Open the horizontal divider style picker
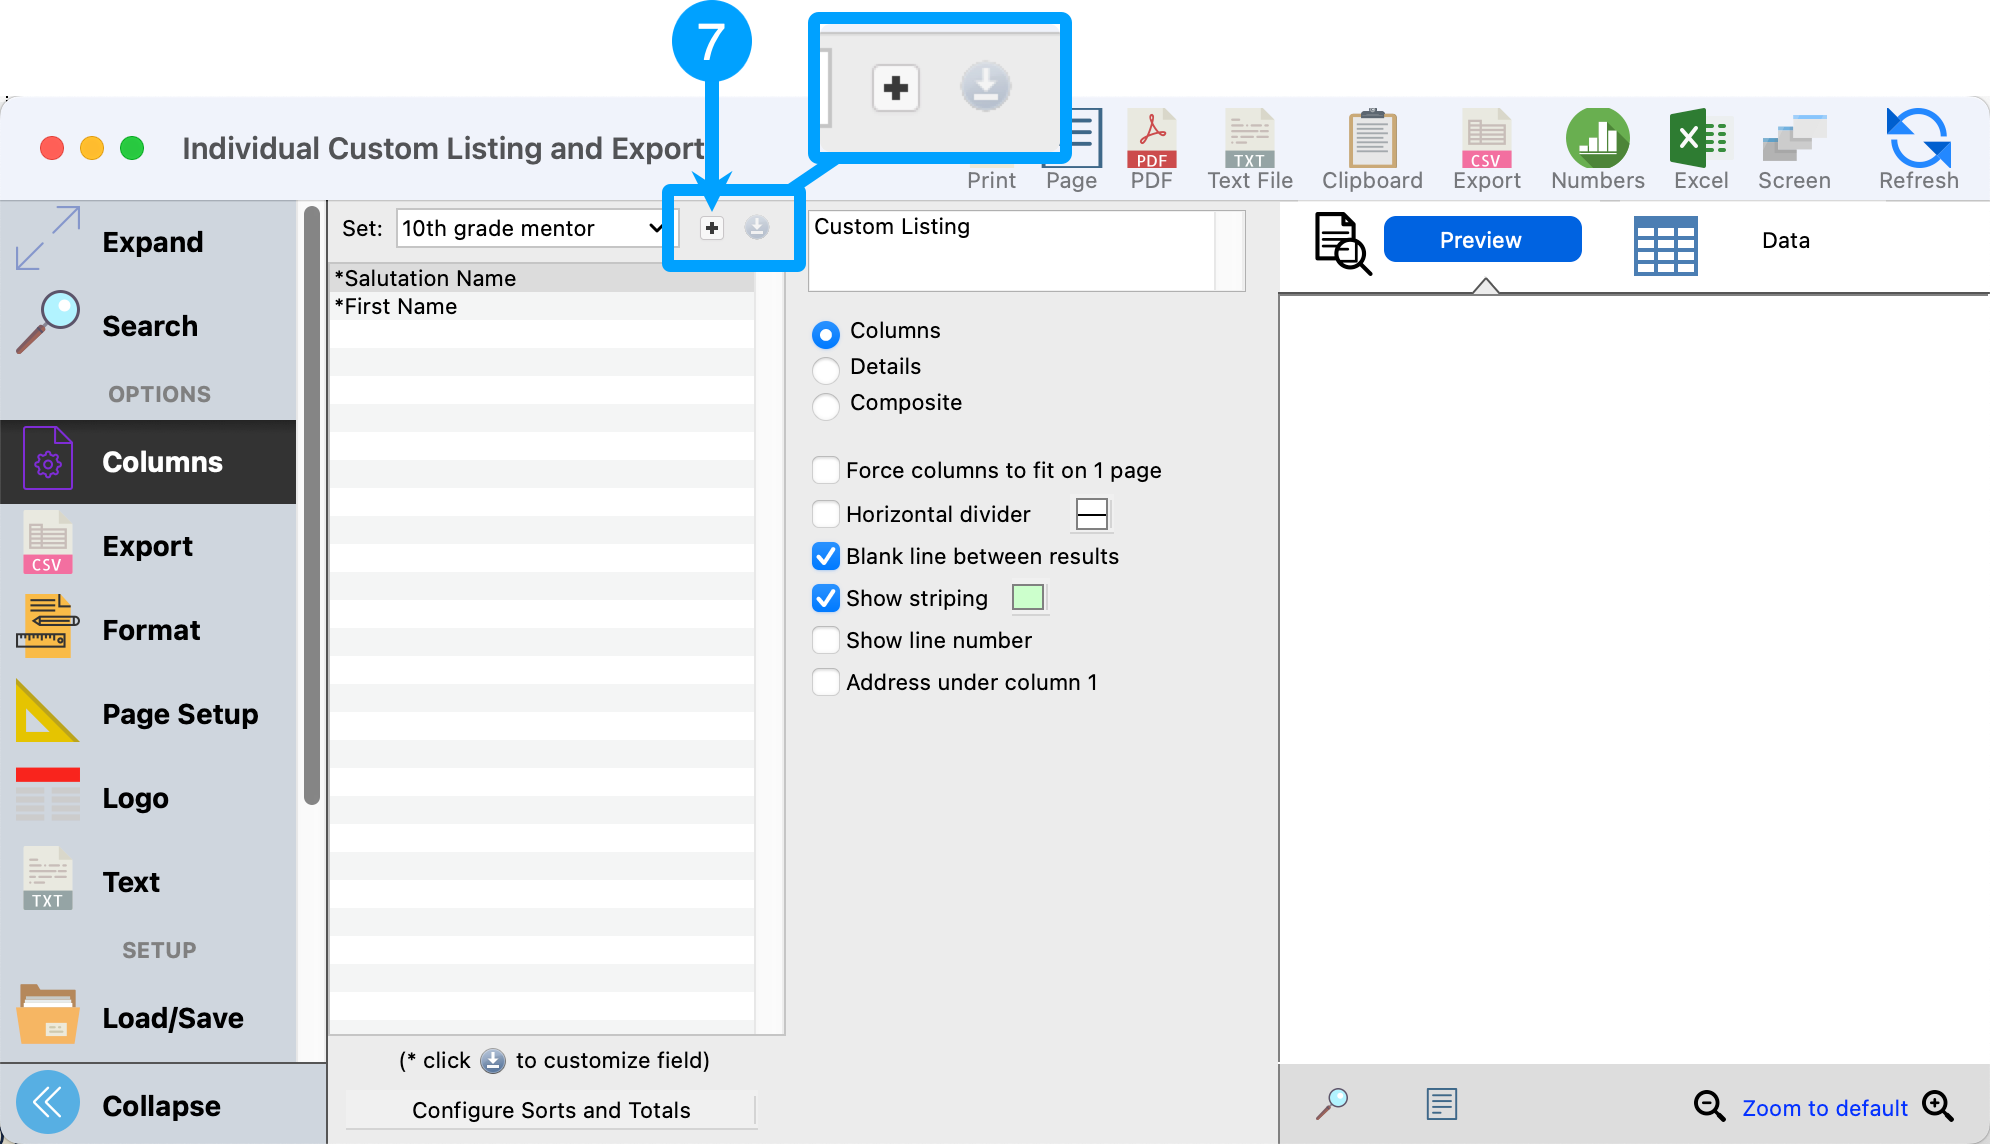The width and height of the screenshot is (1990, 1144). tap(1091, 514)
